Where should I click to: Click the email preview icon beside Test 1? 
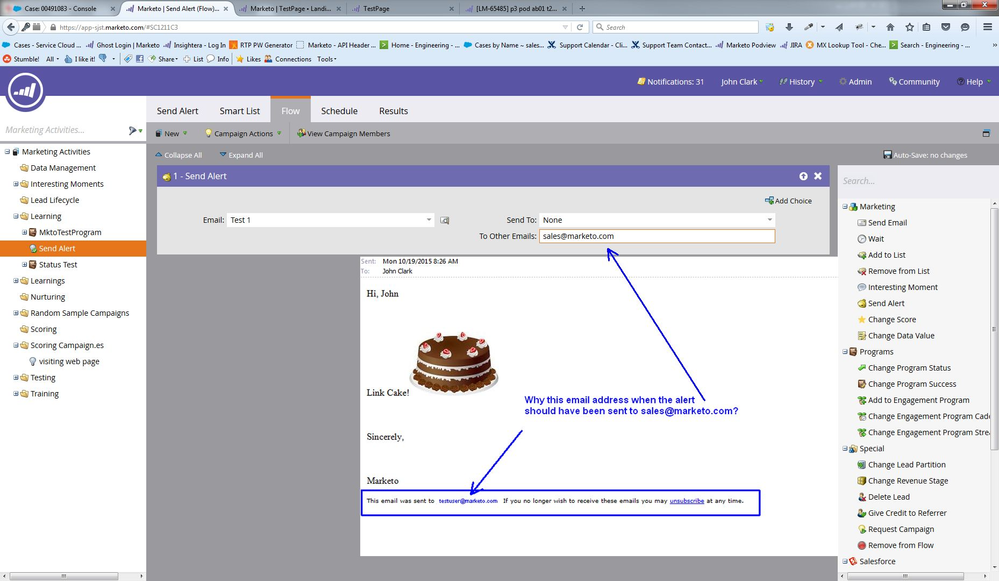tap(445, 220)
